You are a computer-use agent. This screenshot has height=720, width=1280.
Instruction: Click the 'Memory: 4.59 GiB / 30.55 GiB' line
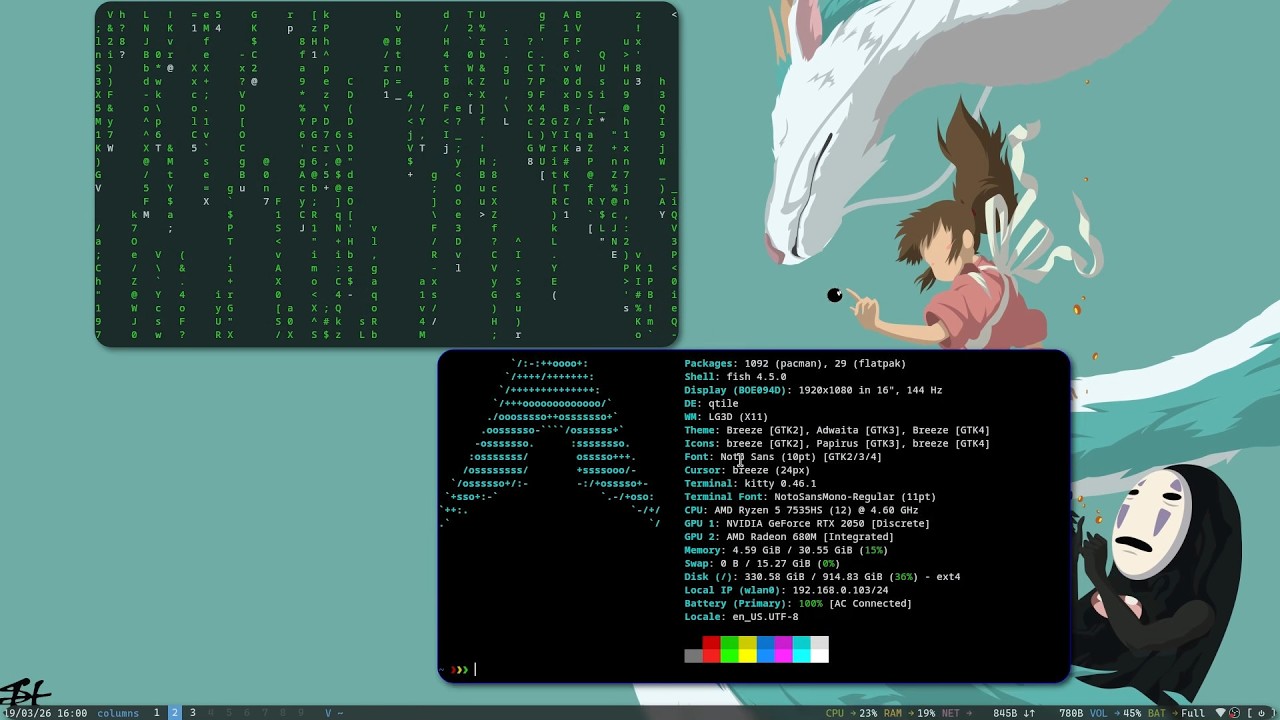click(x=786, y=550)
